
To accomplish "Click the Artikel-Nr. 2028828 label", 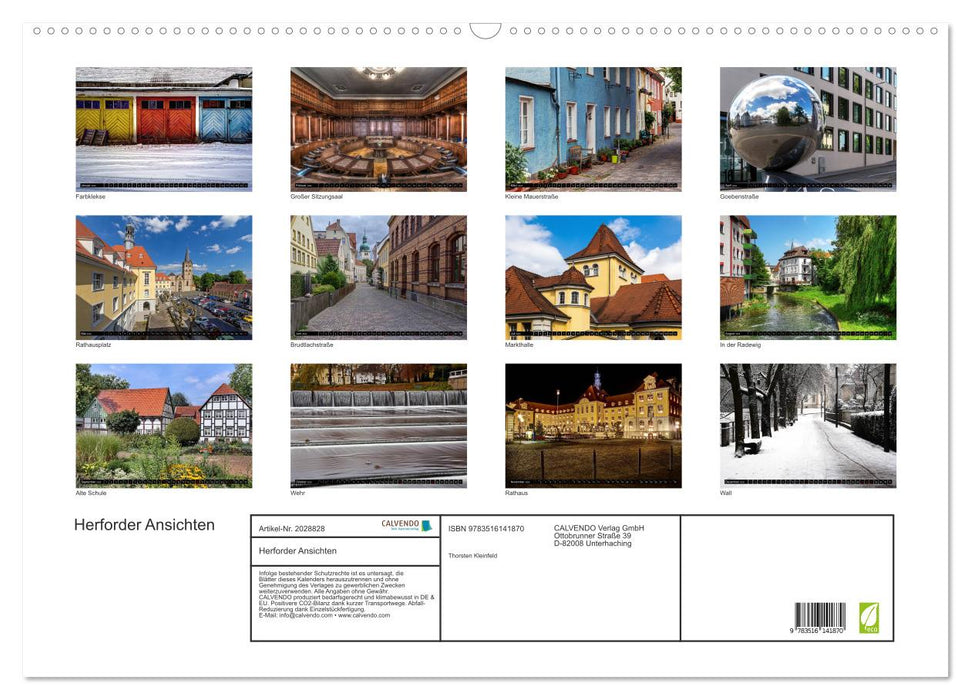I will (x=291, y=529).
